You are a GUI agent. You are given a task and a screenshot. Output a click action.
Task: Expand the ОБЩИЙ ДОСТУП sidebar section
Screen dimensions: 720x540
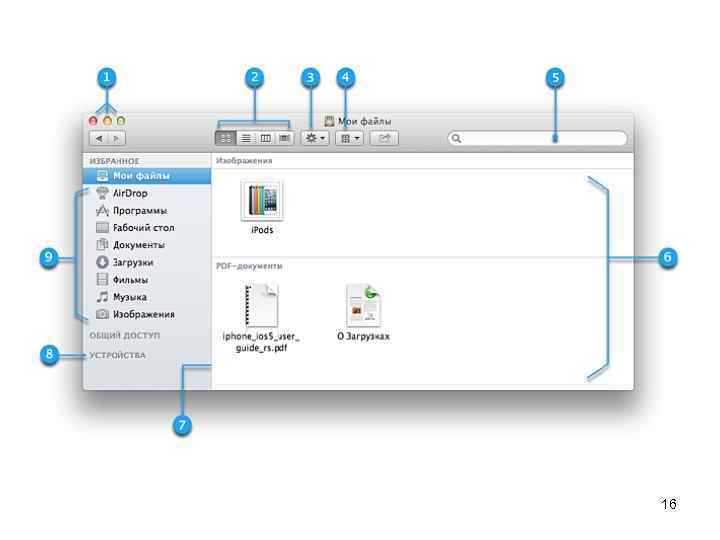(125, 336)
